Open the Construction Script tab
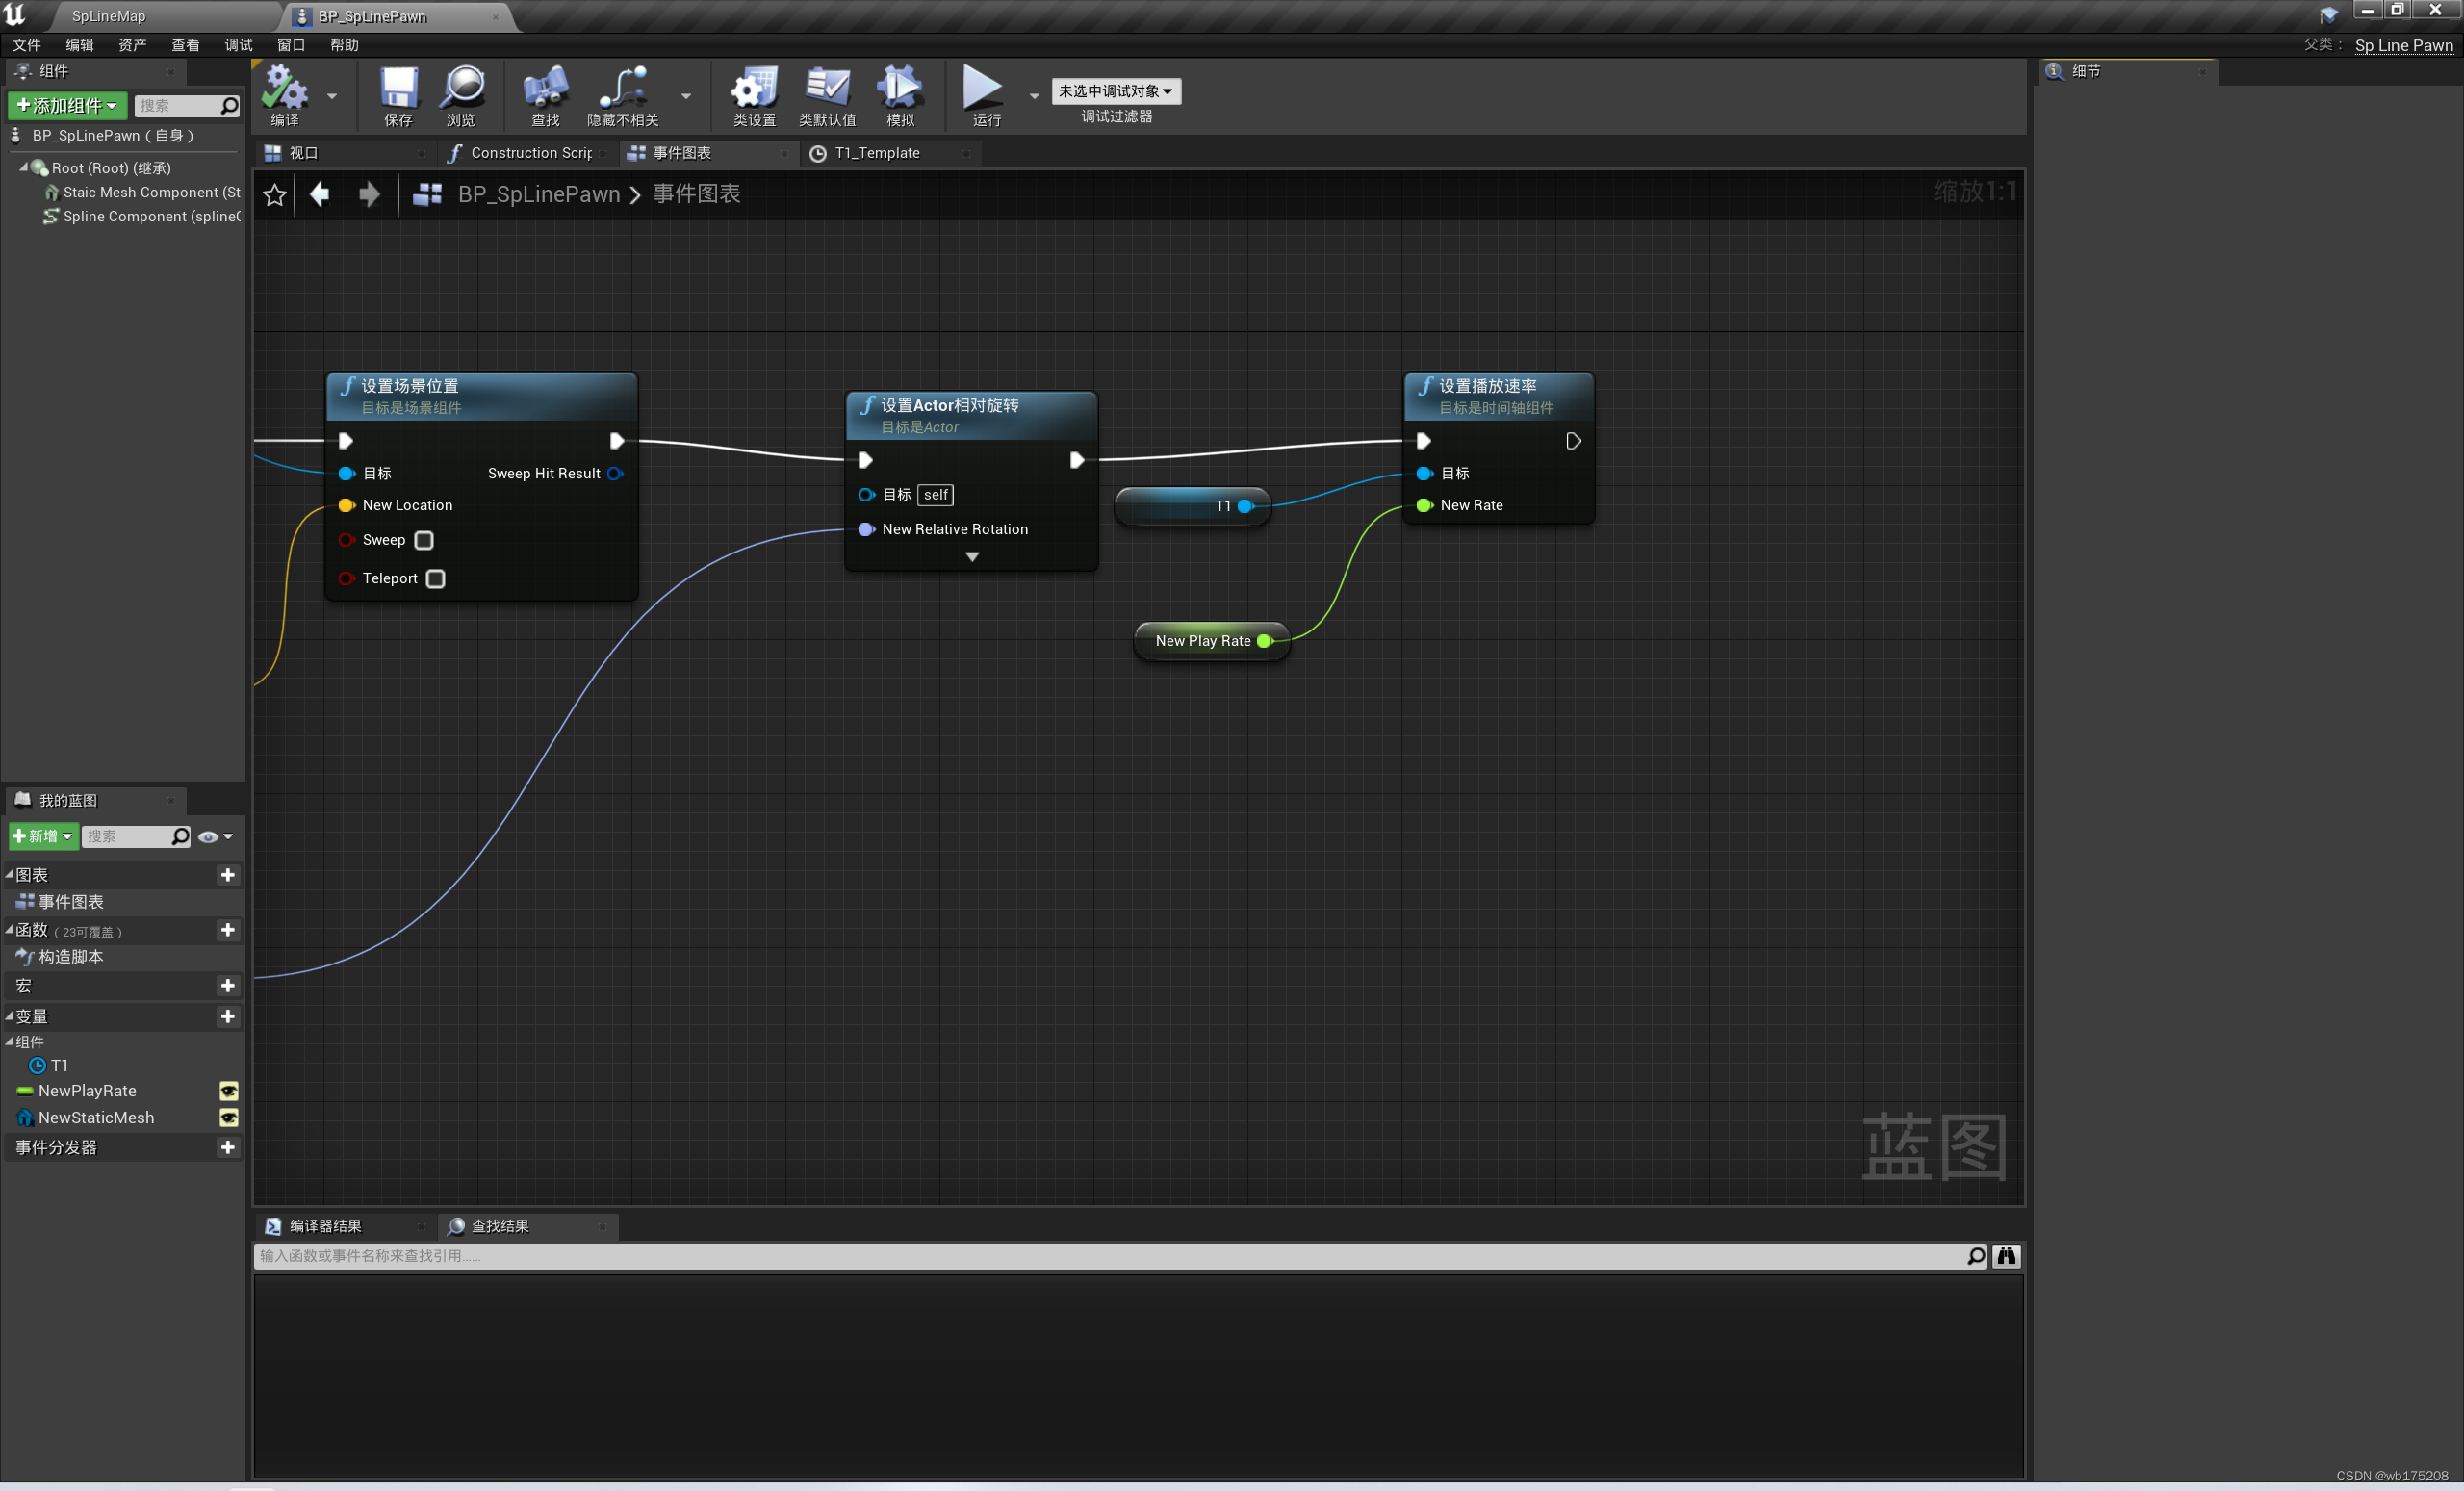The image size is (2464, 1491). click(528, 153)
